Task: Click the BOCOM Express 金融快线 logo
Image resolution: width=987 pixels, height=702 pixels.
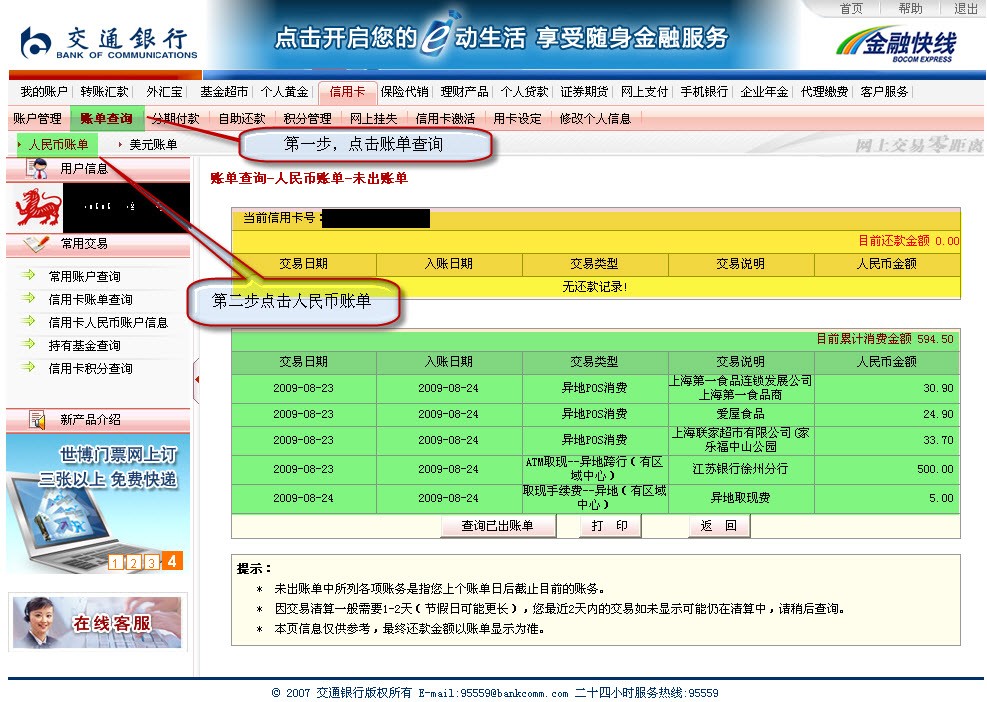Action: [x=897, y=44]
